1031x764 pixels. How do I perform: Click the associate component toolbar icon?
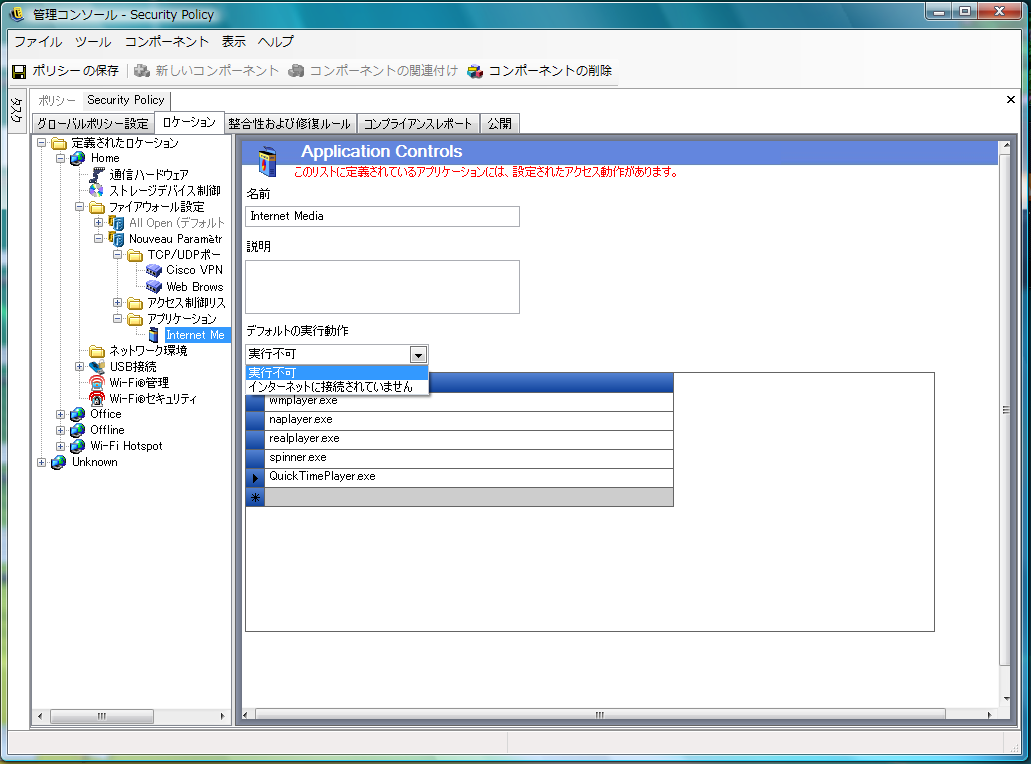click(x=296, y=70)
